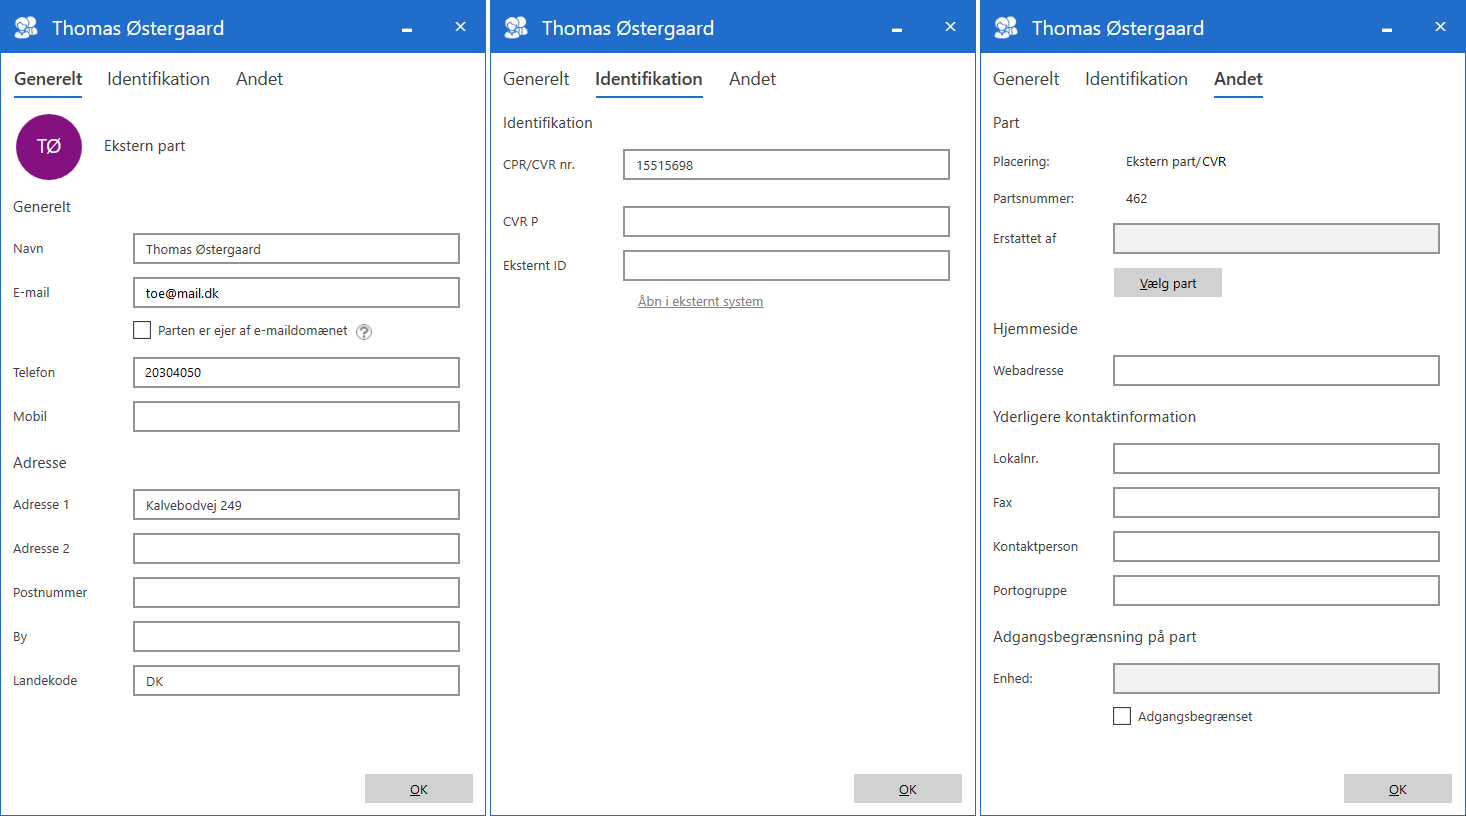Tick 'Parten er ejer af e-maildomænet' checkbox

[142, 330]
